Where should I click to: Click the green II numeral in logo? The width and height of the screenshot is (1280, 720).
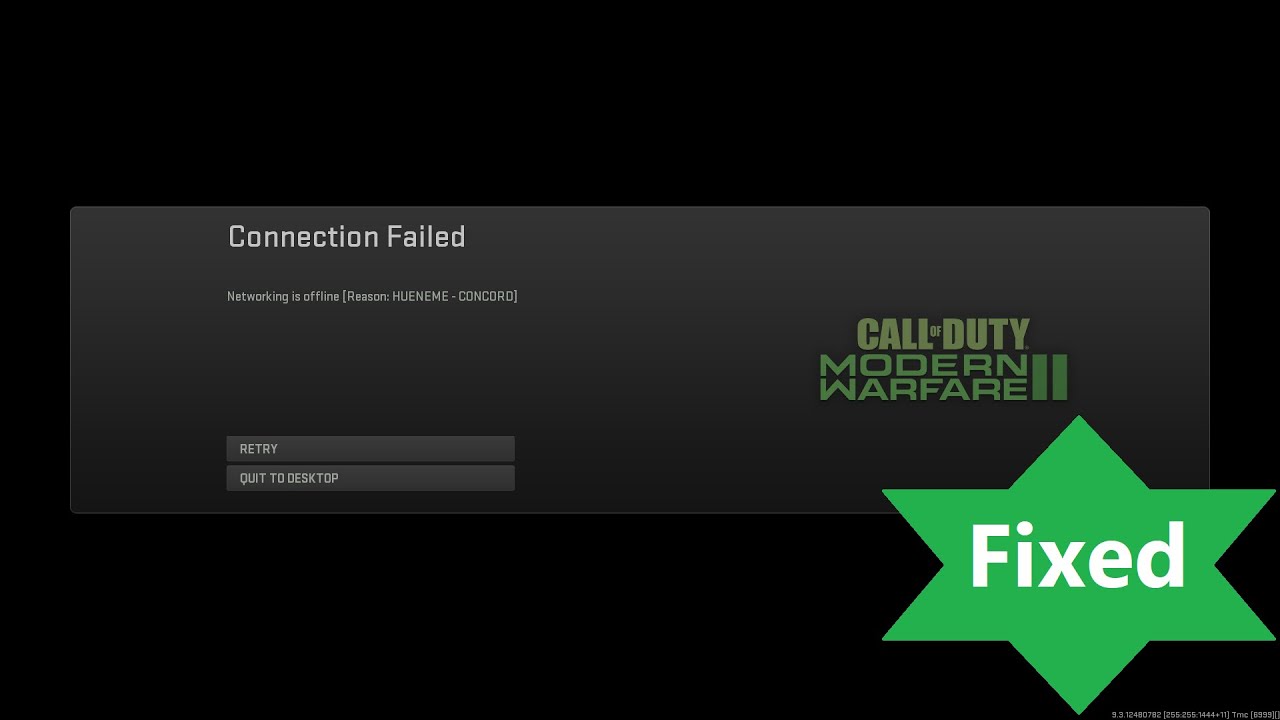[1050, 377]
